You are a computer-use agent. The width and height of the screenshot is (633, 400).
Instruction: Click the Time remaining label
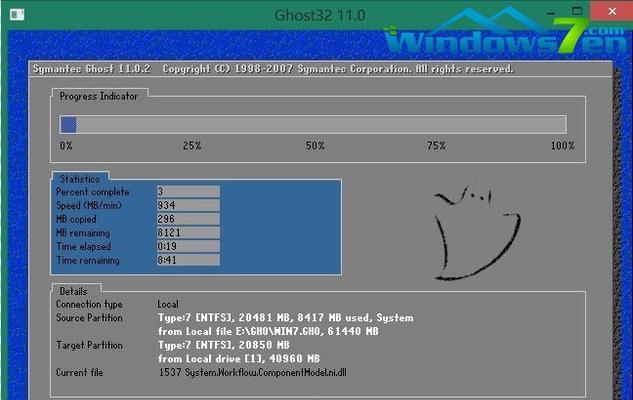coord(88,260)
